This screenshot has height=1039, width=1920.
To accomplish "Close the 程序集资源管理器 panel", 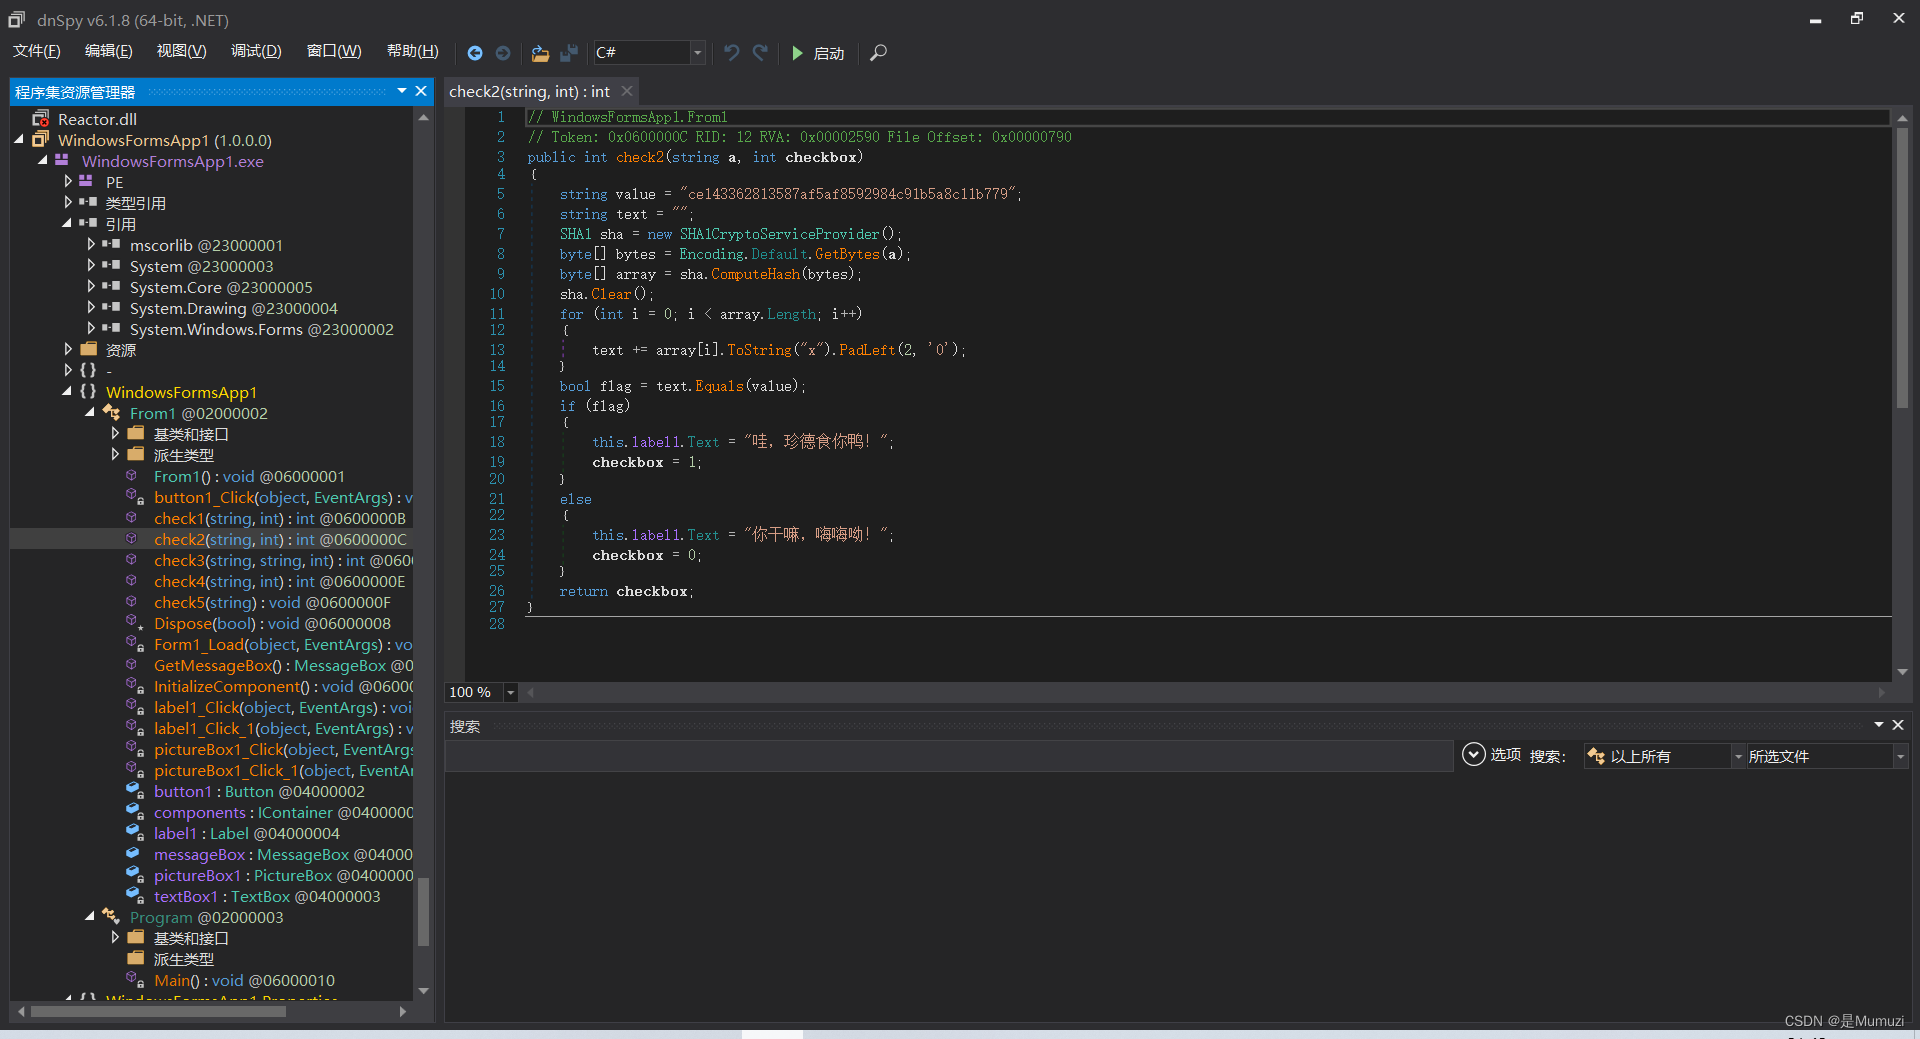I will (421, 91).
